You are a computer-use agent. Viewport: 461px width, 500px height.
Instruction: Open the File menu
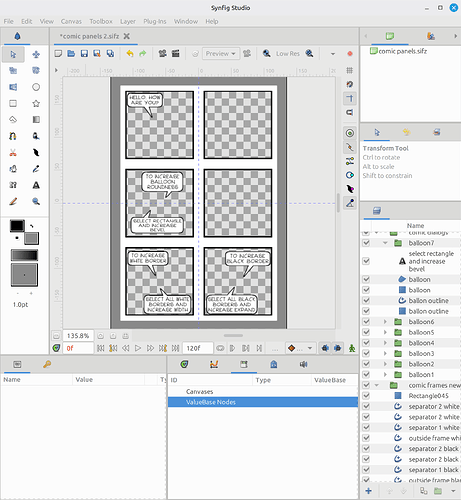[9, 21]
